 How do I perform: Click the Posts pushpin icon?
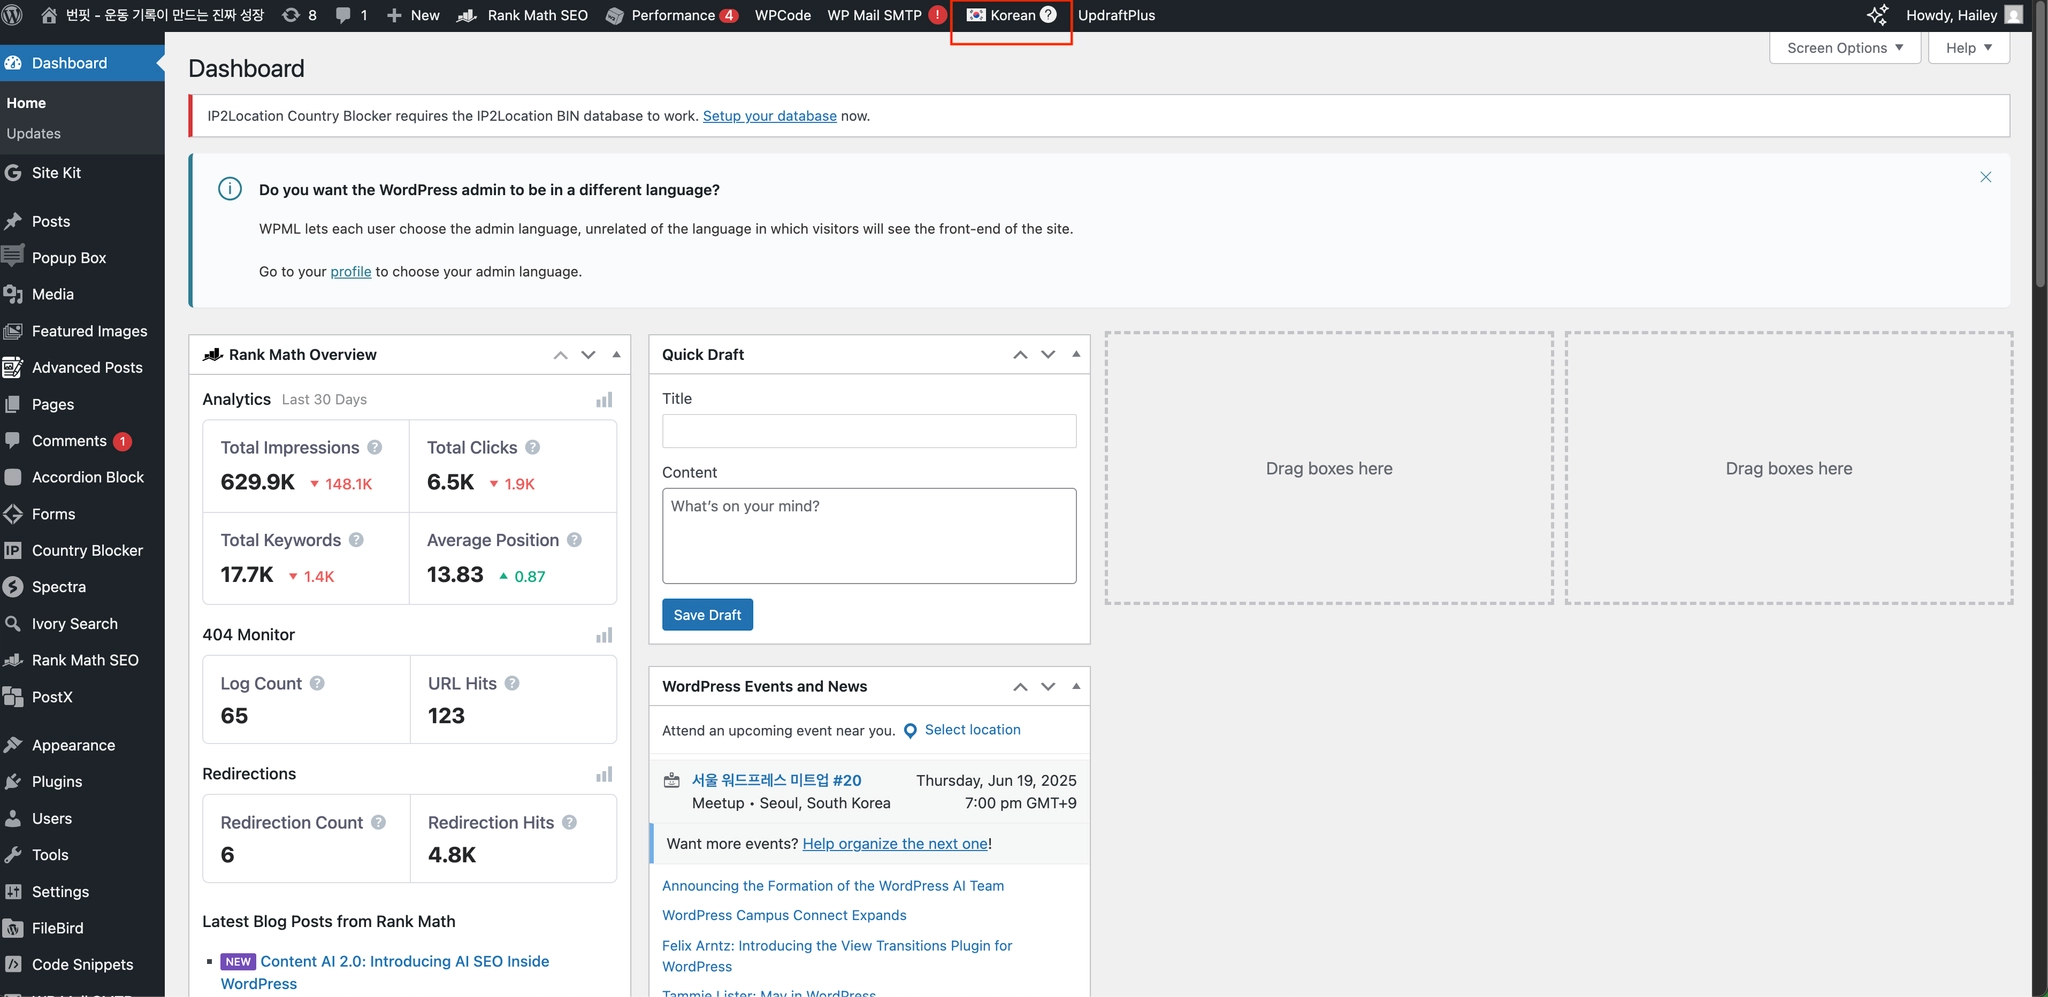[13, 221]
